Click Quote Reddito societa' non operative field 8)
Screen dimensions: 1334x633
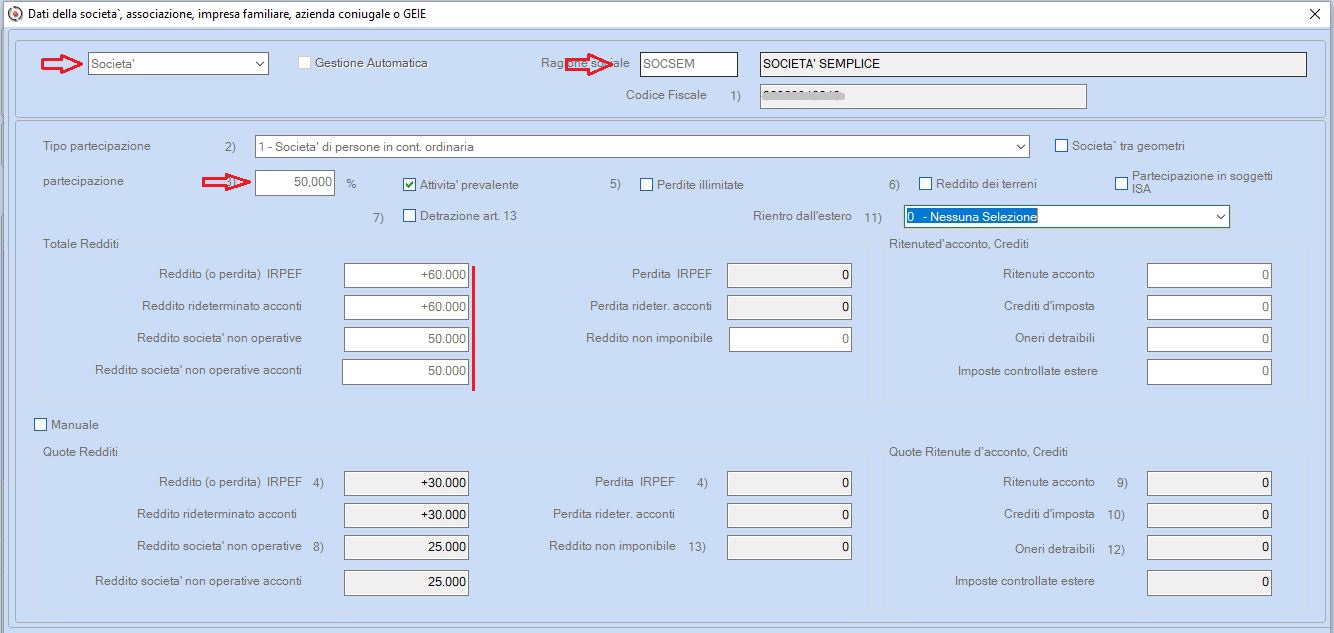406,547
